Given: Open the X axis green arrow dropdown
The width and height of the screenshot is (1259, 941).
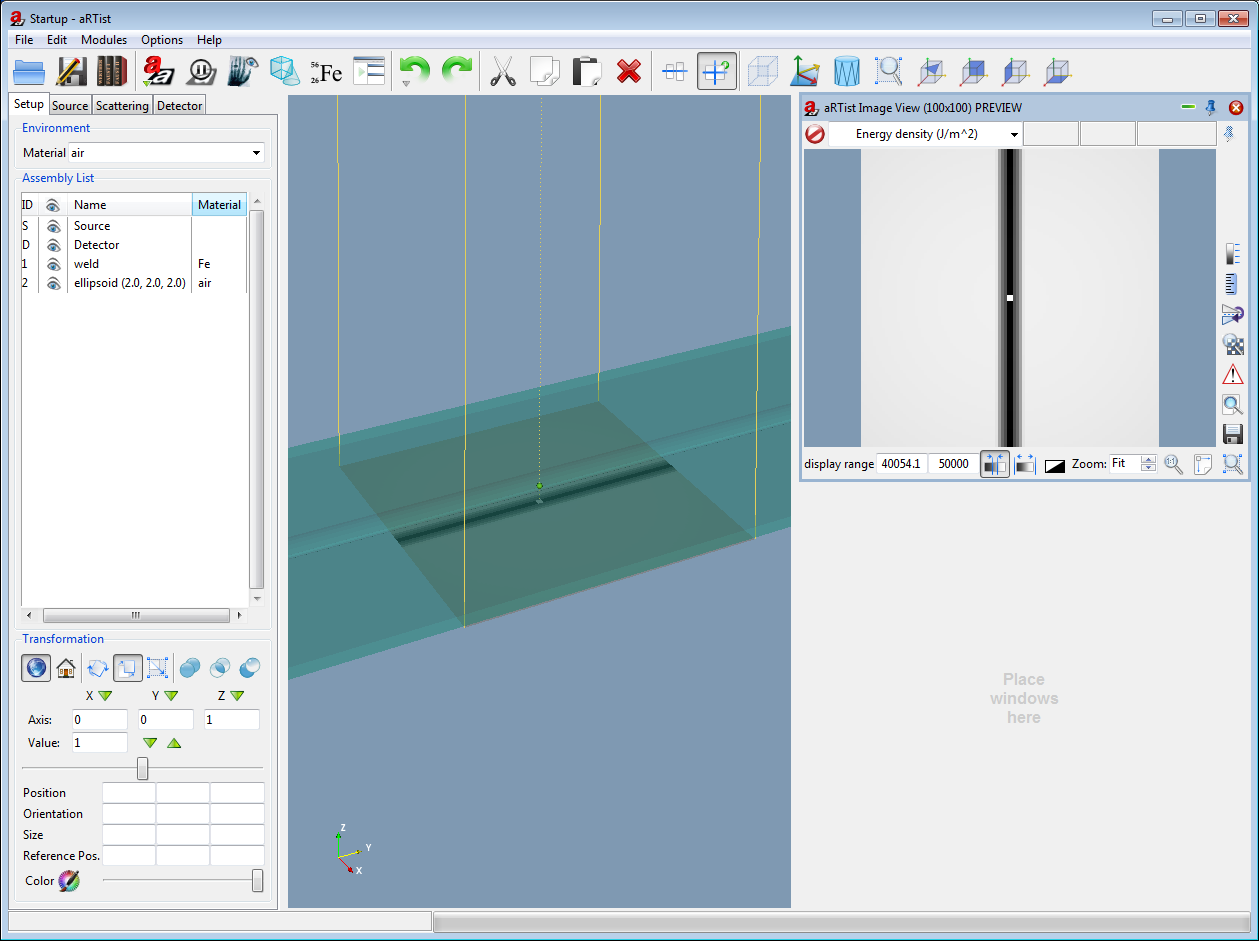Looking at the screenshot, I should 105,696.
